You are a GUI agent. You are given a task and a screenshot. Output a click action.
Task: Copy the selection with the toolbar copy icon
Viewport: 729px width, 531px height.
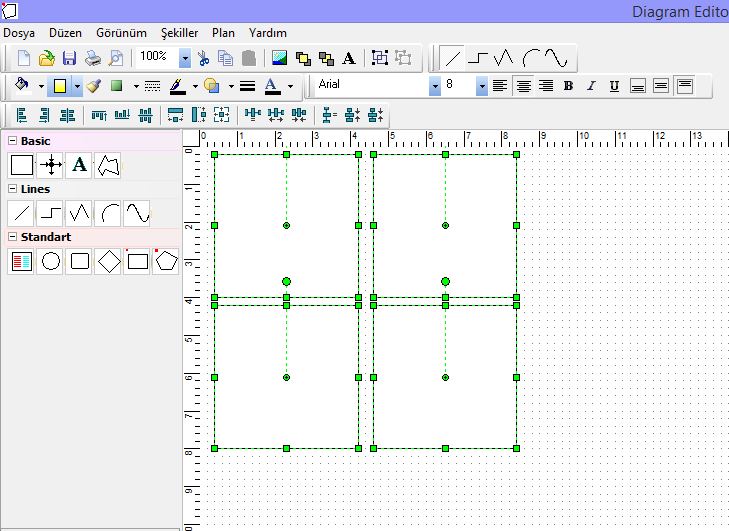pos(225,58)
